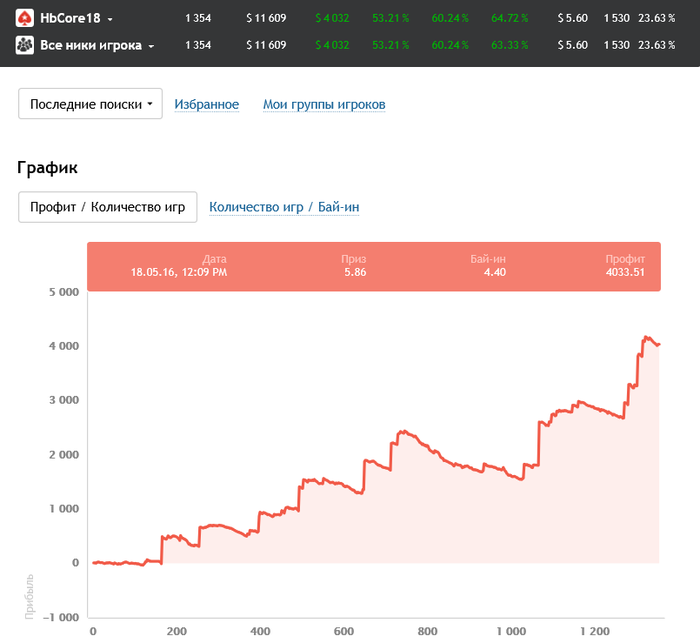Click $4 032 in Все ники игрока row
The height and width of the screenshot is (643, 700).
coord(332,46)
